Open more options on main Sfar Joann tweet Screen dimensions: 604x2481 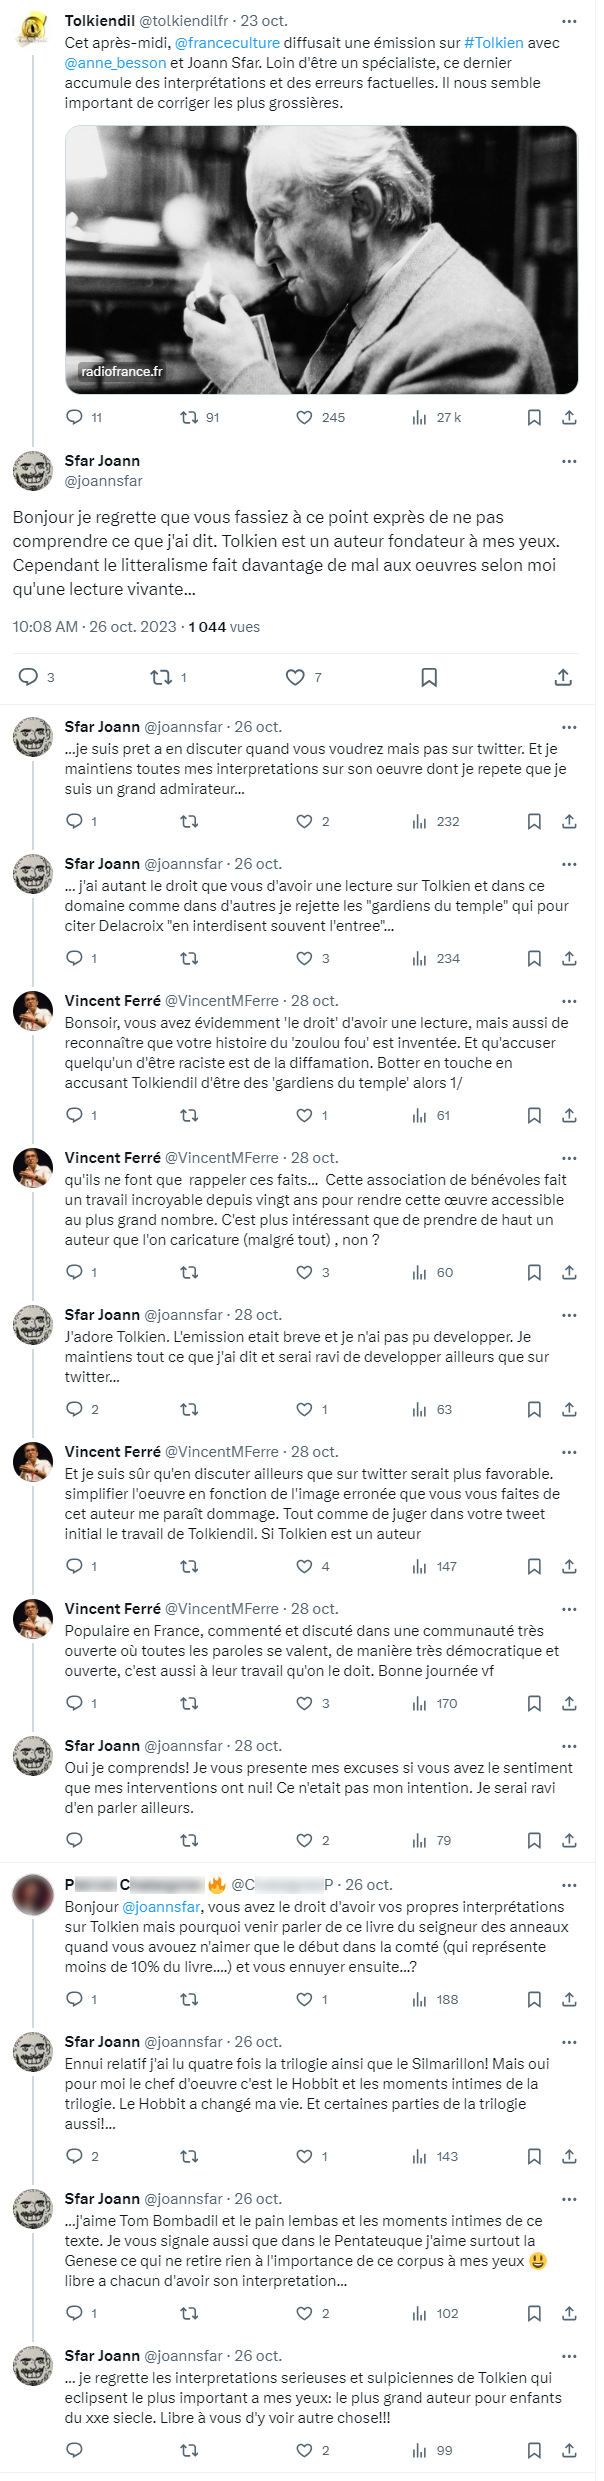click(x=569, y=461)
